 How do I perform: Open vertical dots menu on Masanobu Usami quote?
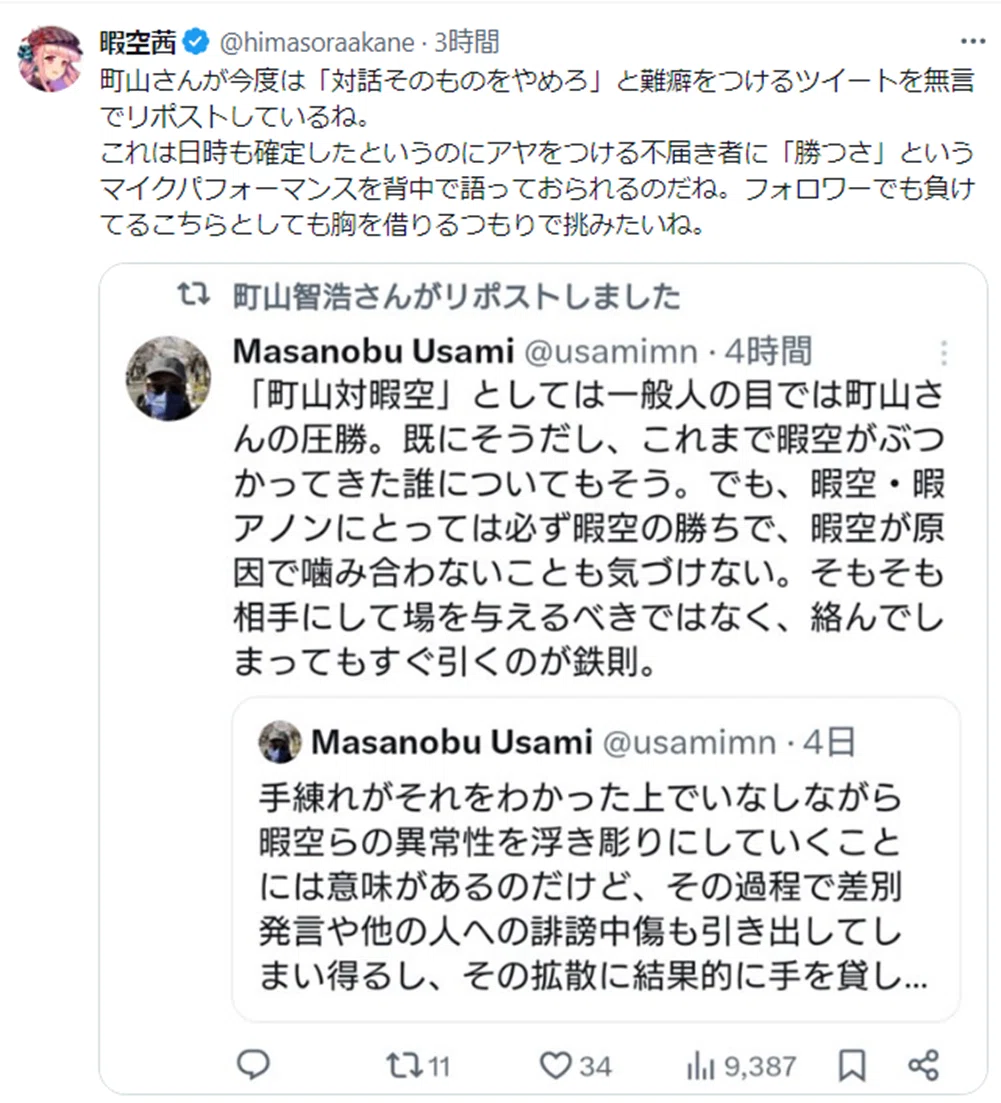pos(943,352)
